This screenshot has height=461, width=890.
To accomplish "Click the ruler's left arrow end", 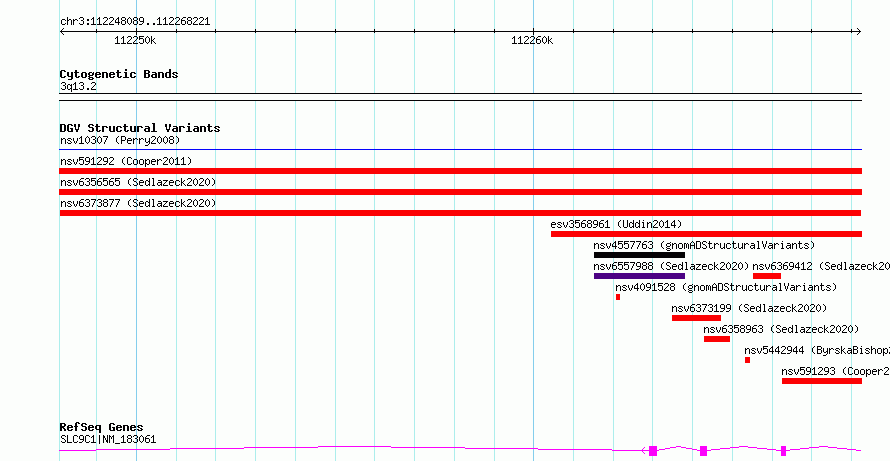I will [x=62, y=32].
